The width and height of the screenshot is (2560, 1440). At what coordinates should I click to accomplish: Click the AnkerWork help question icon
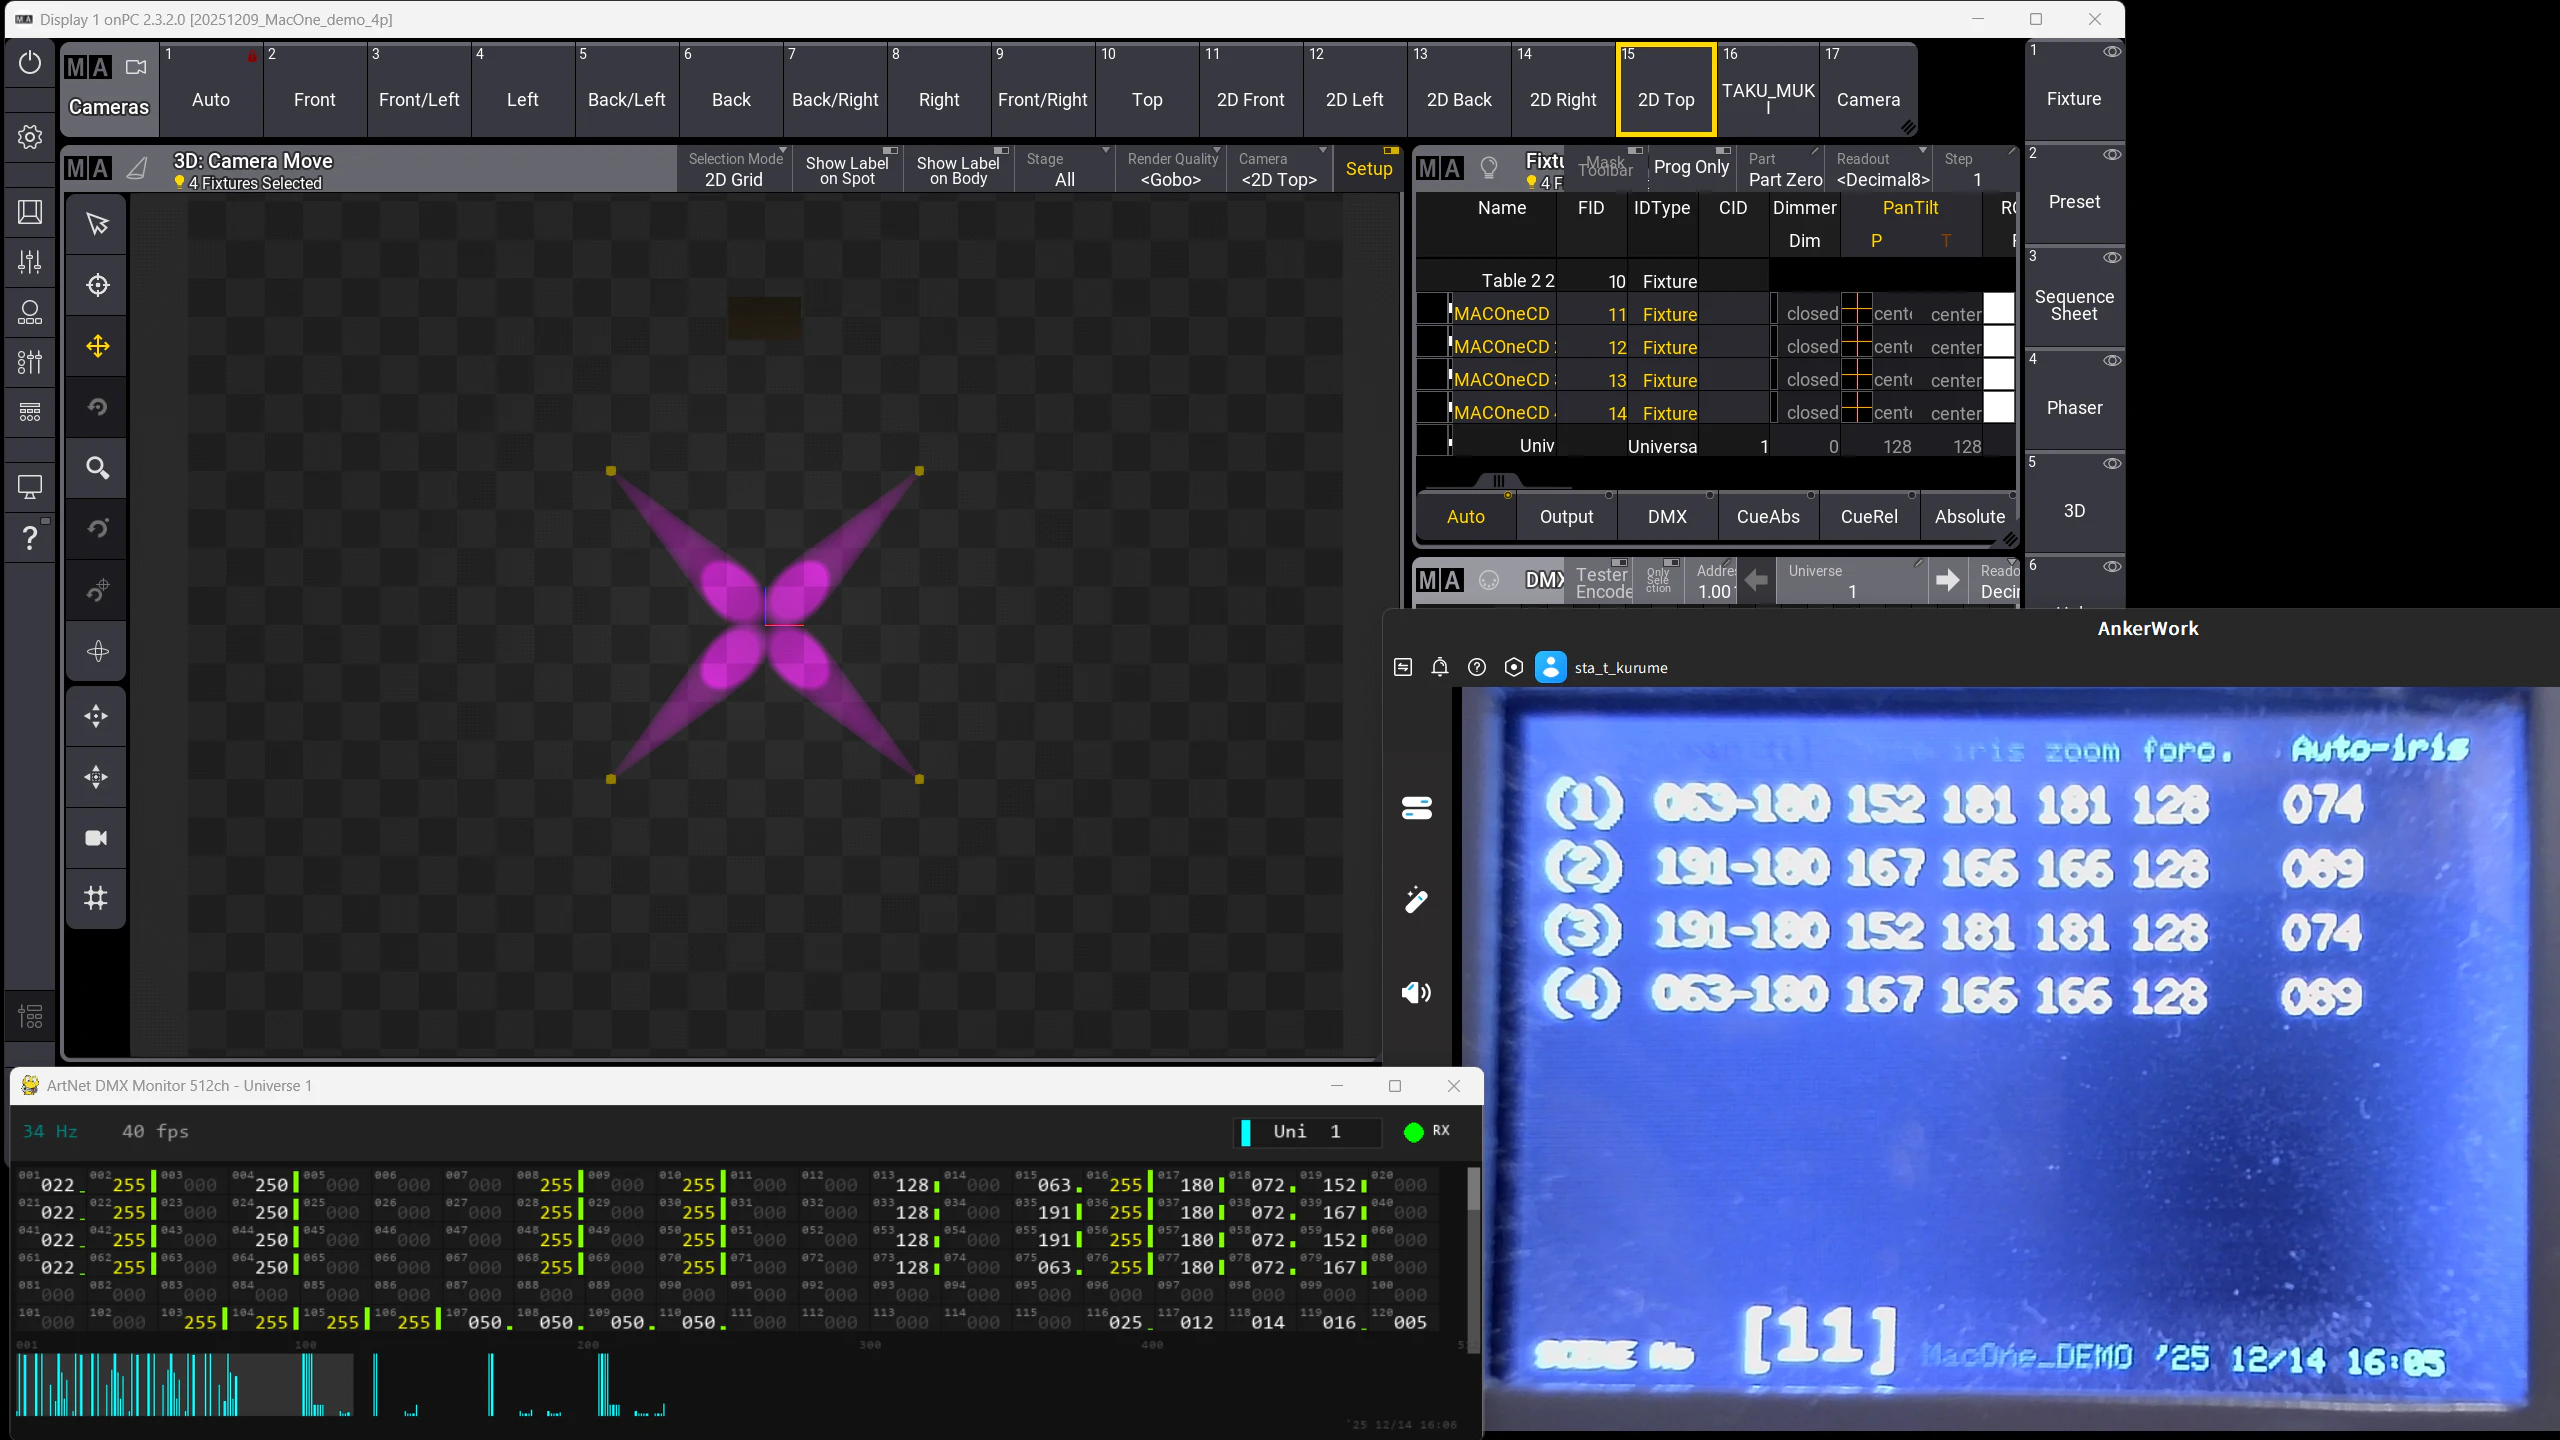click(1477, 667)
